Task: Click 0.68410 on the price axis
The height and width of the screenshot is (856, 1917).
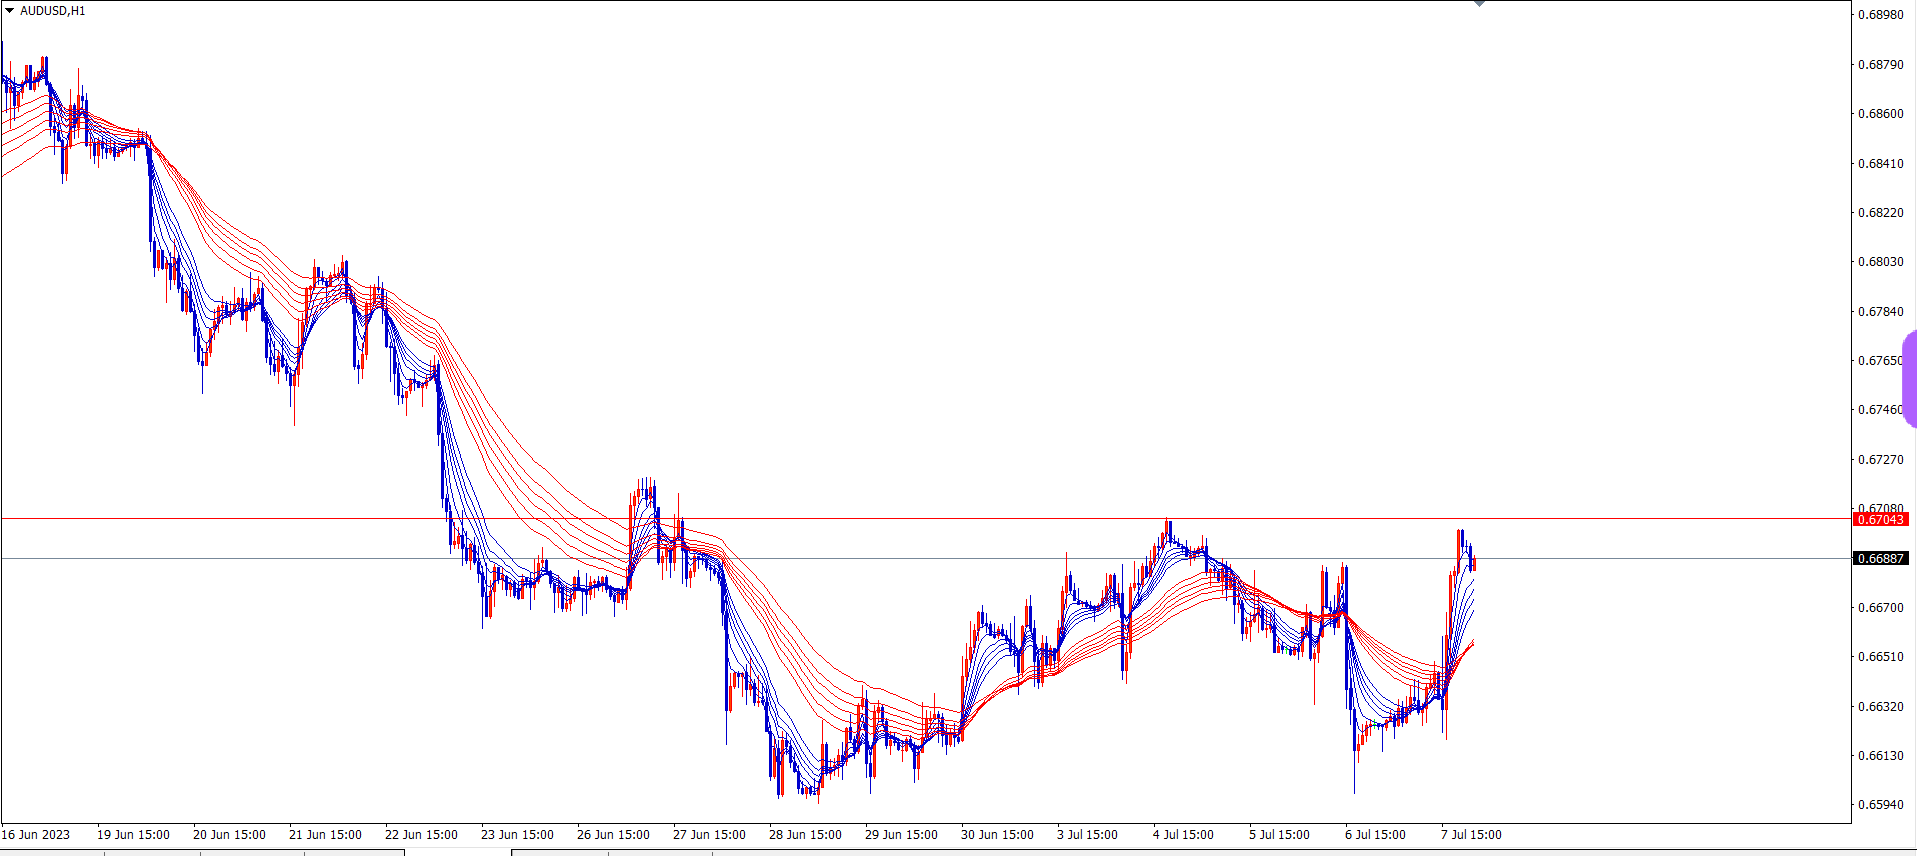Action: tap(1880, 163)
